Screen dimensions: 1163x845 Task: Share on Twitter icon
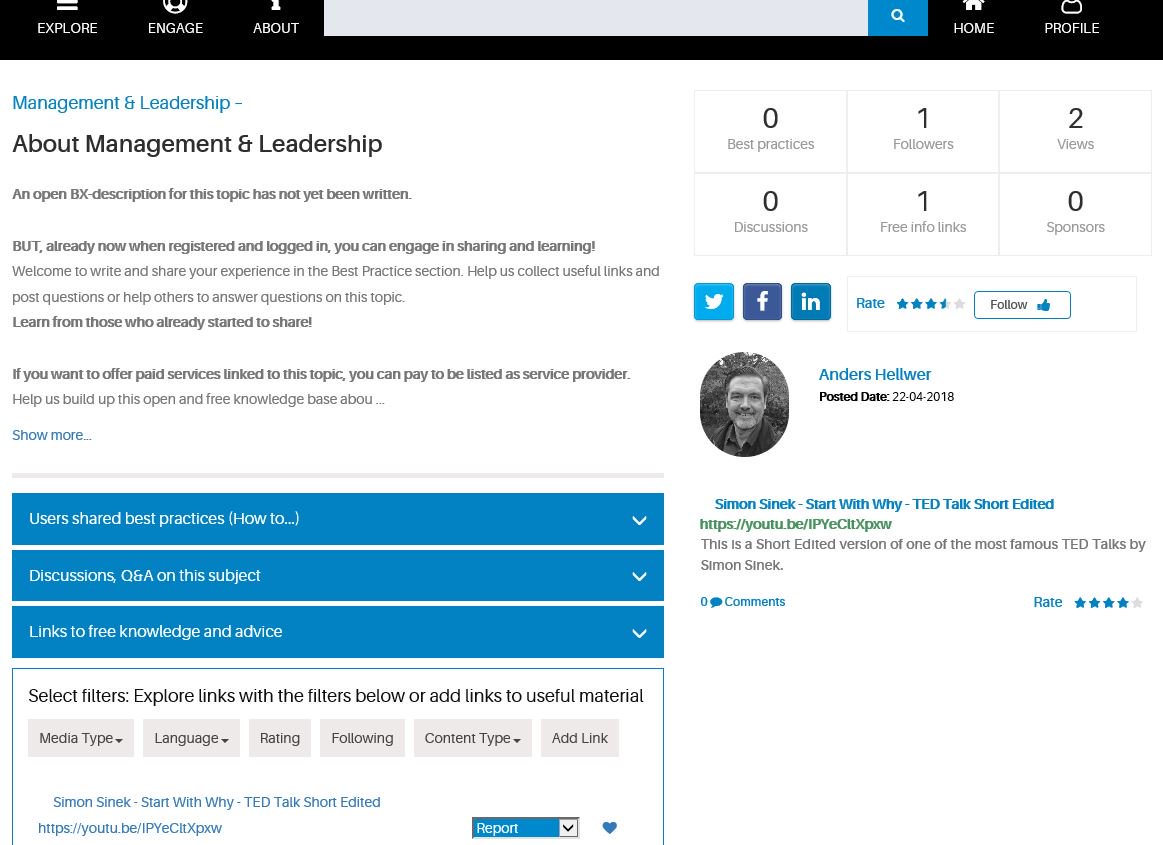point(714,301)
